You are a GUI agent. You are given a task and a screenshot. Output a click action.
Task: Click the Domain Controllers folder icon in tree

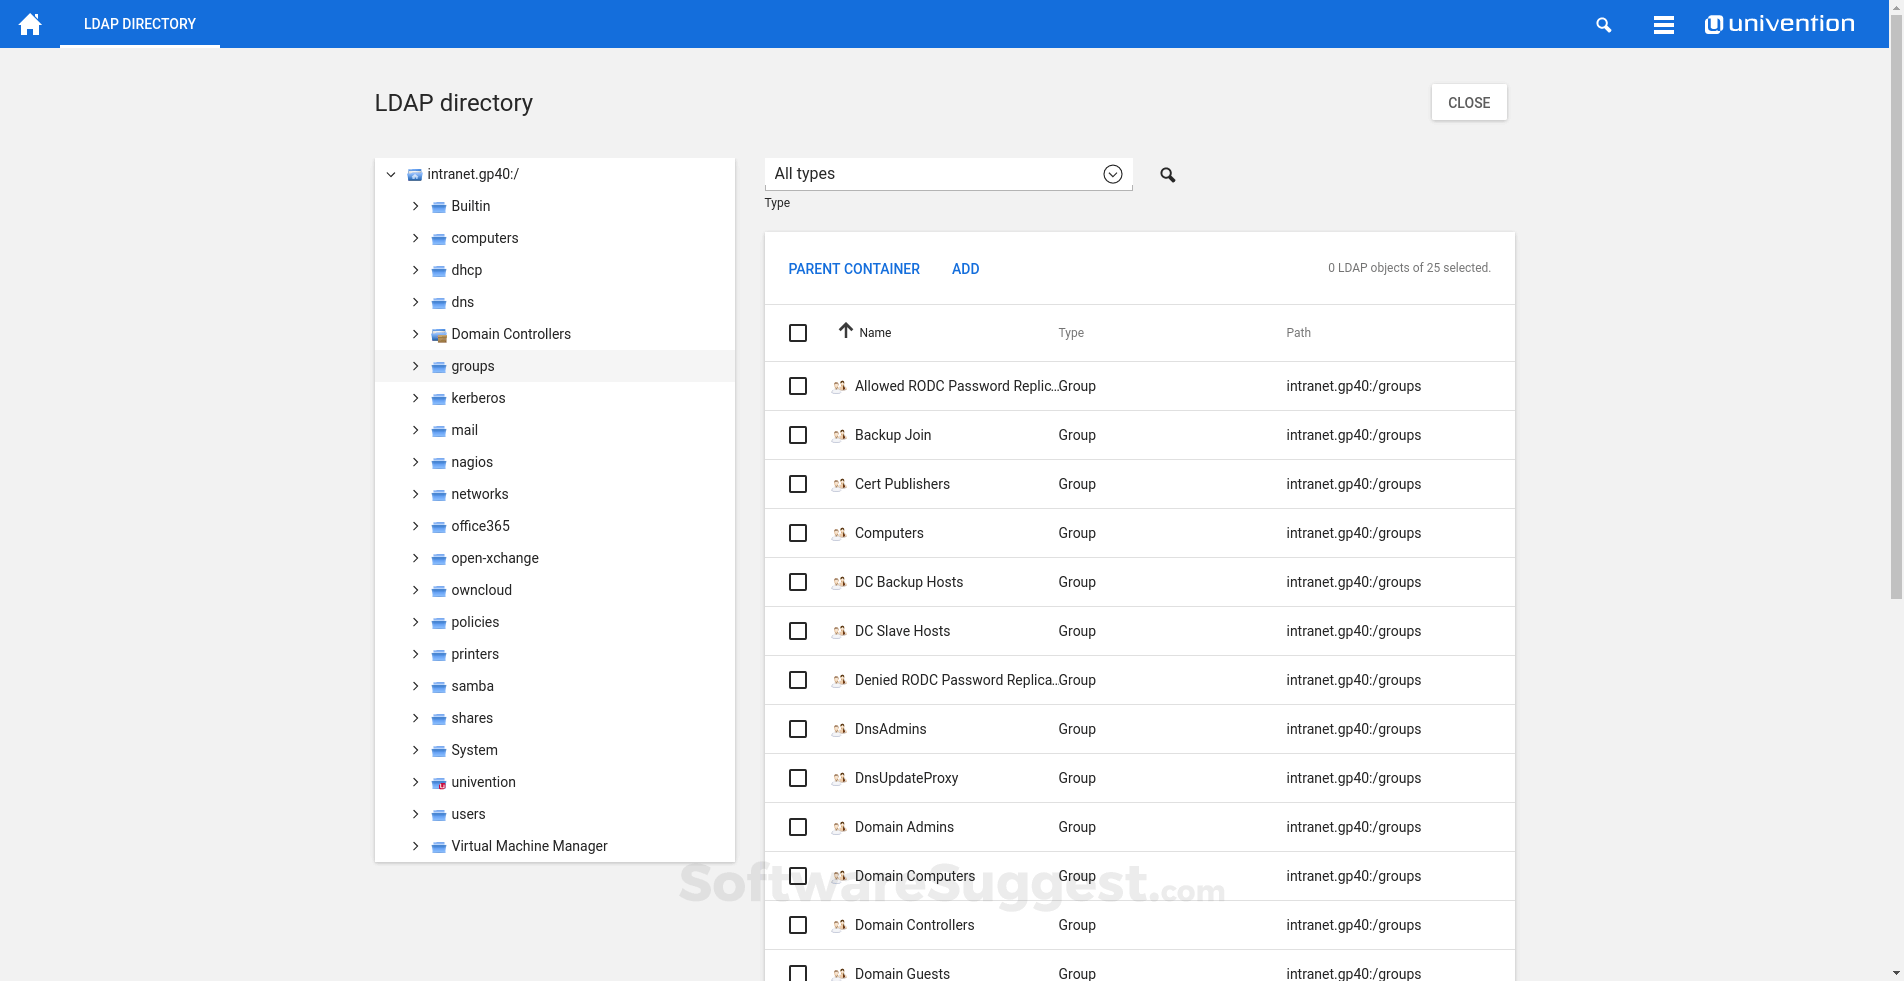pyautogui.click(x=439, y=335)
